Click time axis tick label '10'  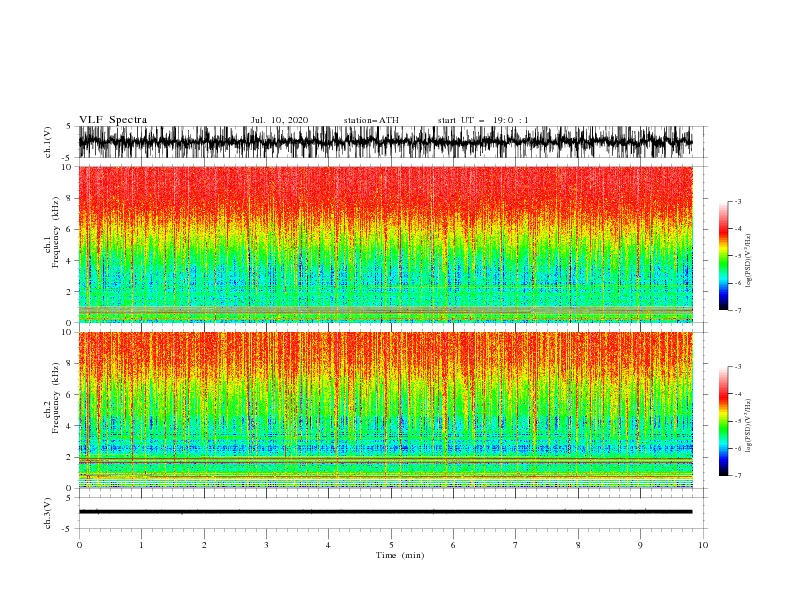tap(703, 545)
